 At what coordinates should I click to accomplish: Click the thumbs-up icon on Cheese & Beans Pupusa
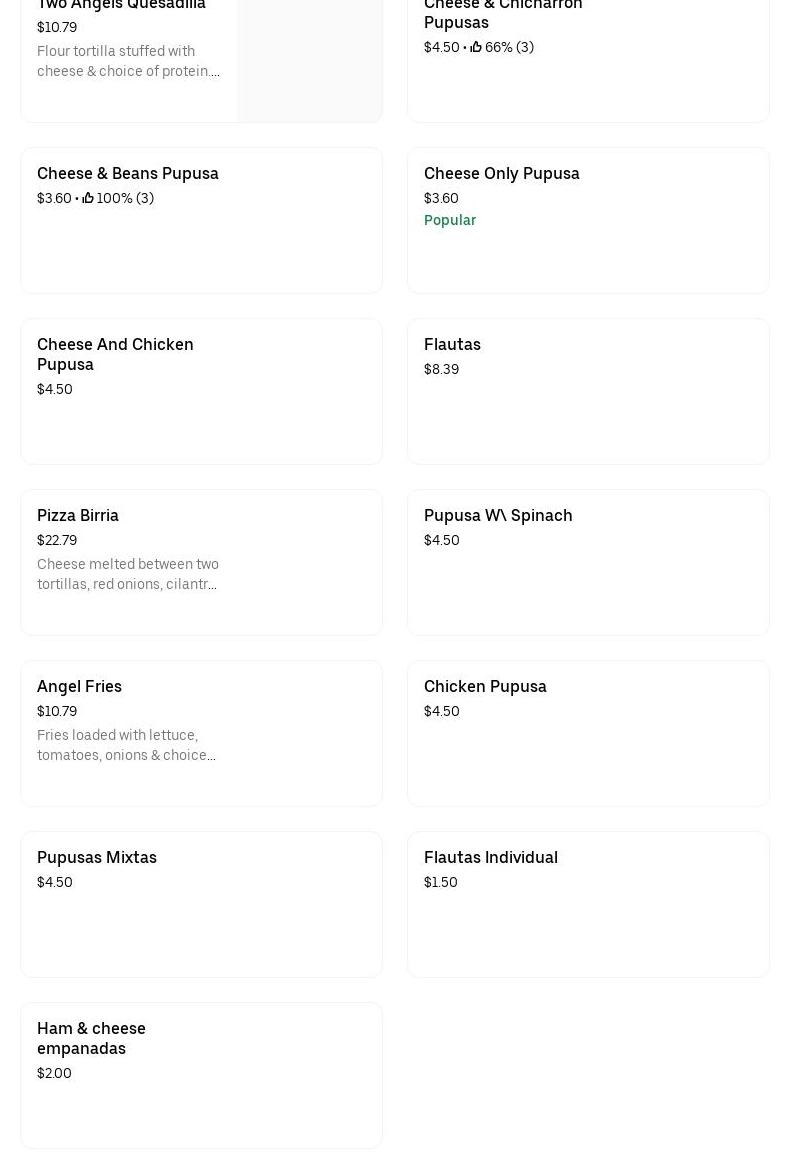click(88, 198)
